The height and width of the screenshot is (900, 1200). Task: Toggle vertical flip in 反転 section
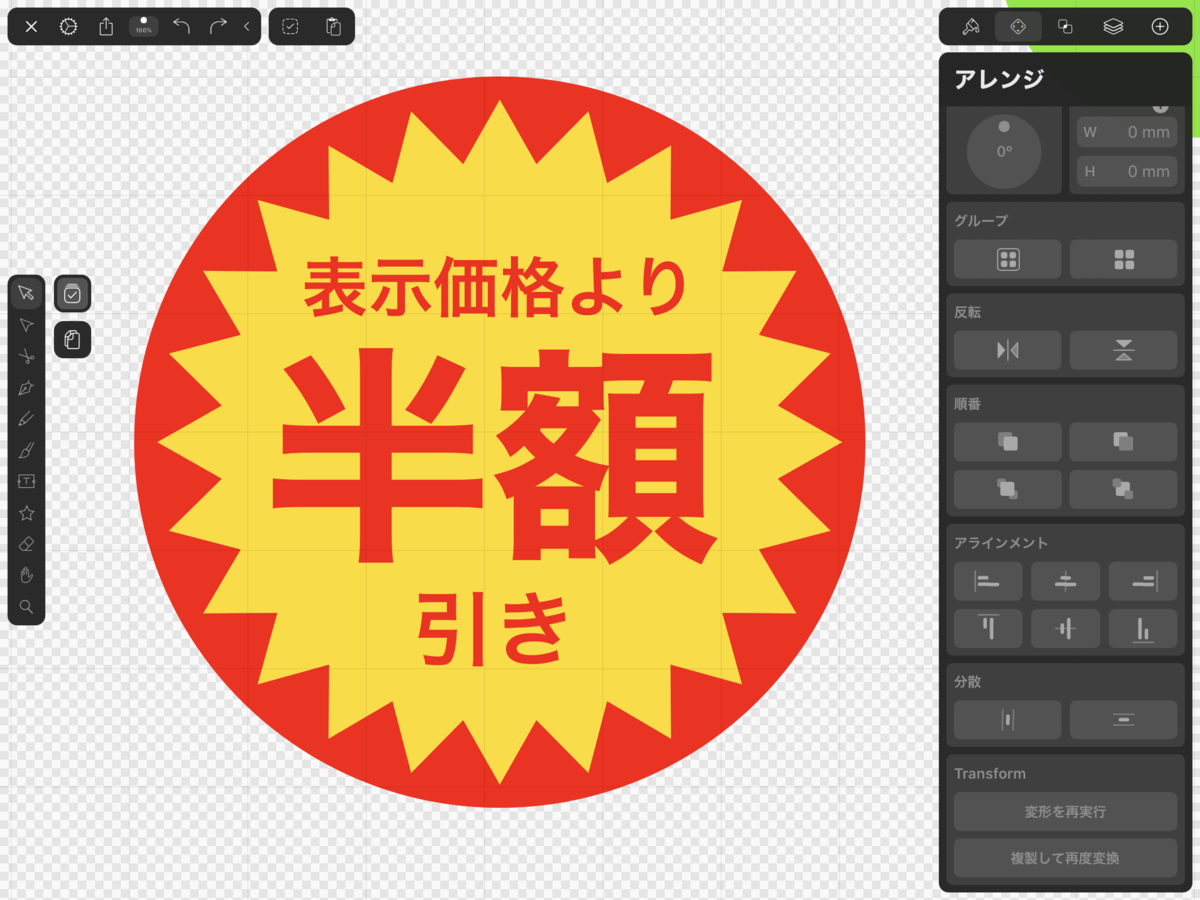point(1124,351)
